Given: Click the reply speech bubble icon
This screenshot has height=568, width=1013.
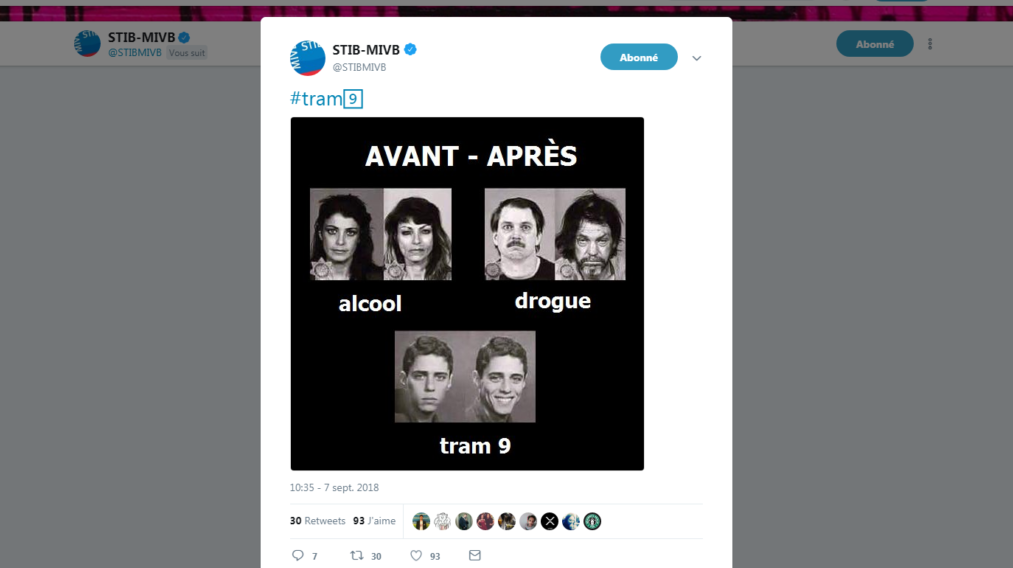Looking at the screenshot, I should [298, 555].
